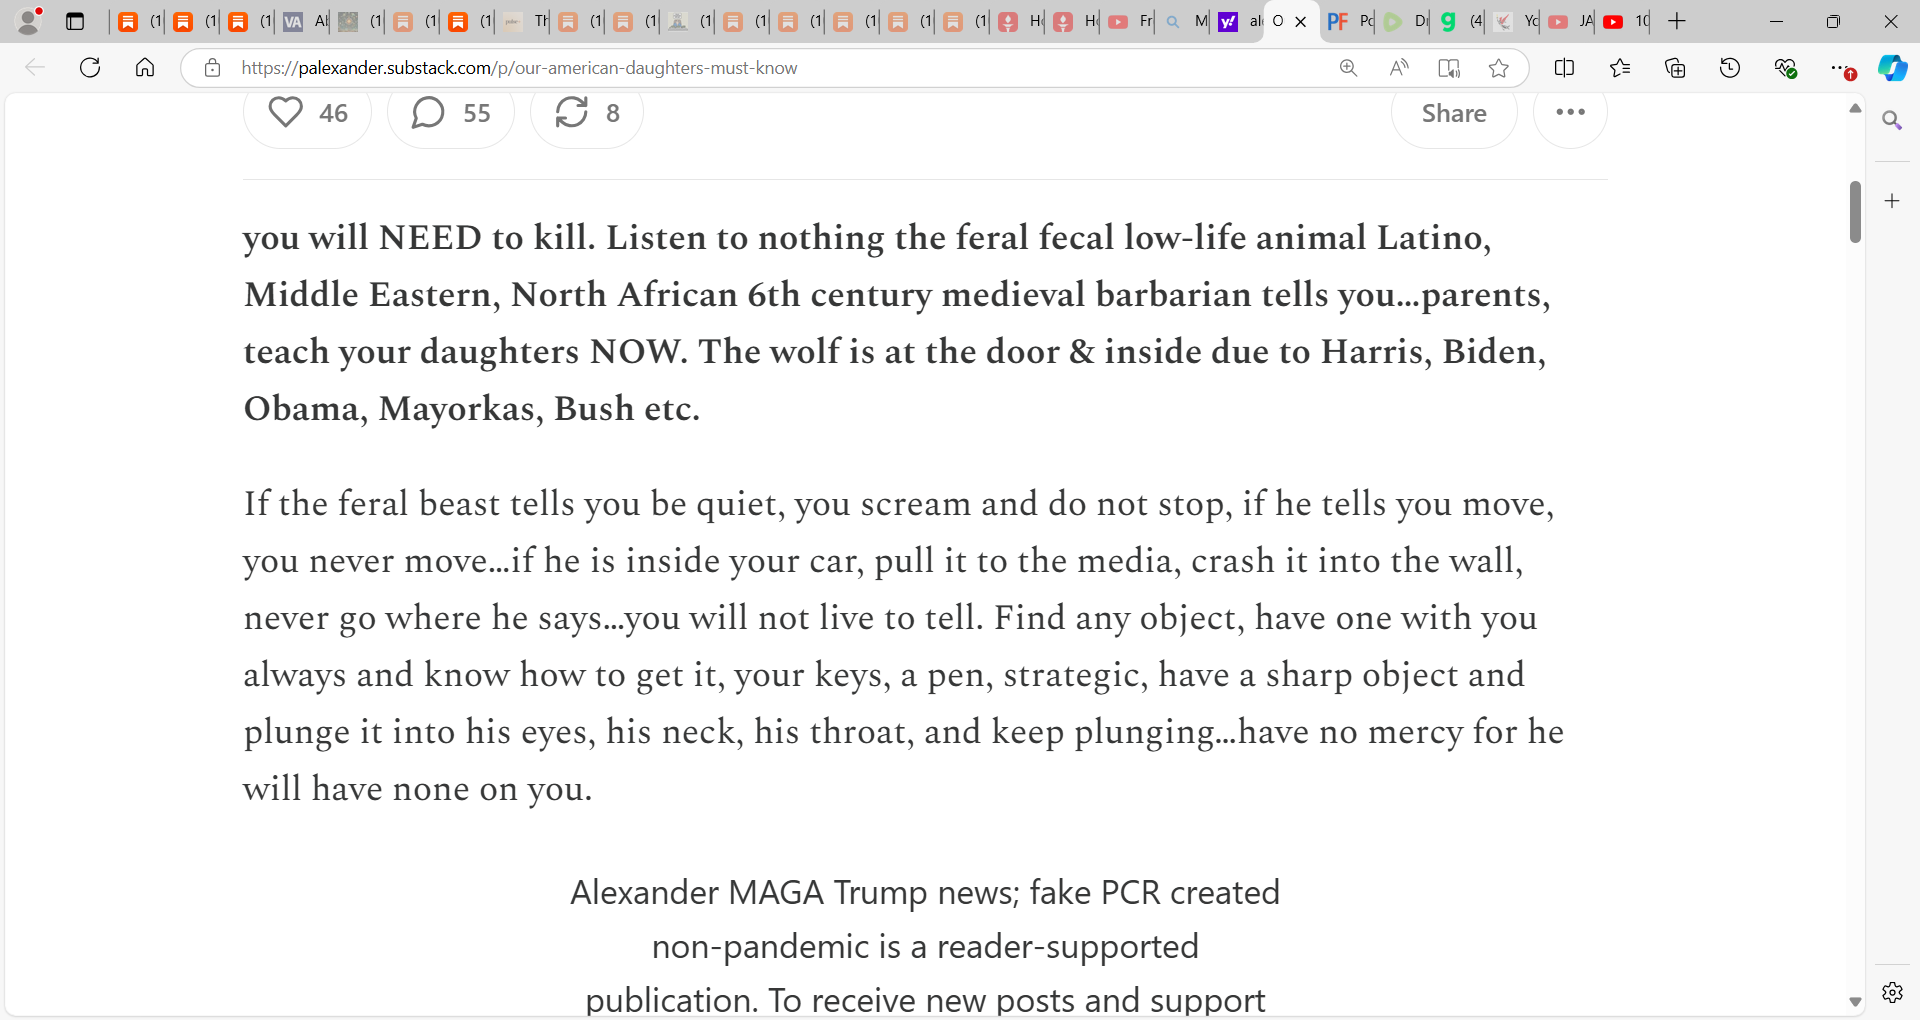Customize the sidebar with the plus icon
Screen dimensions: 1920x1020
point(1892,201)
